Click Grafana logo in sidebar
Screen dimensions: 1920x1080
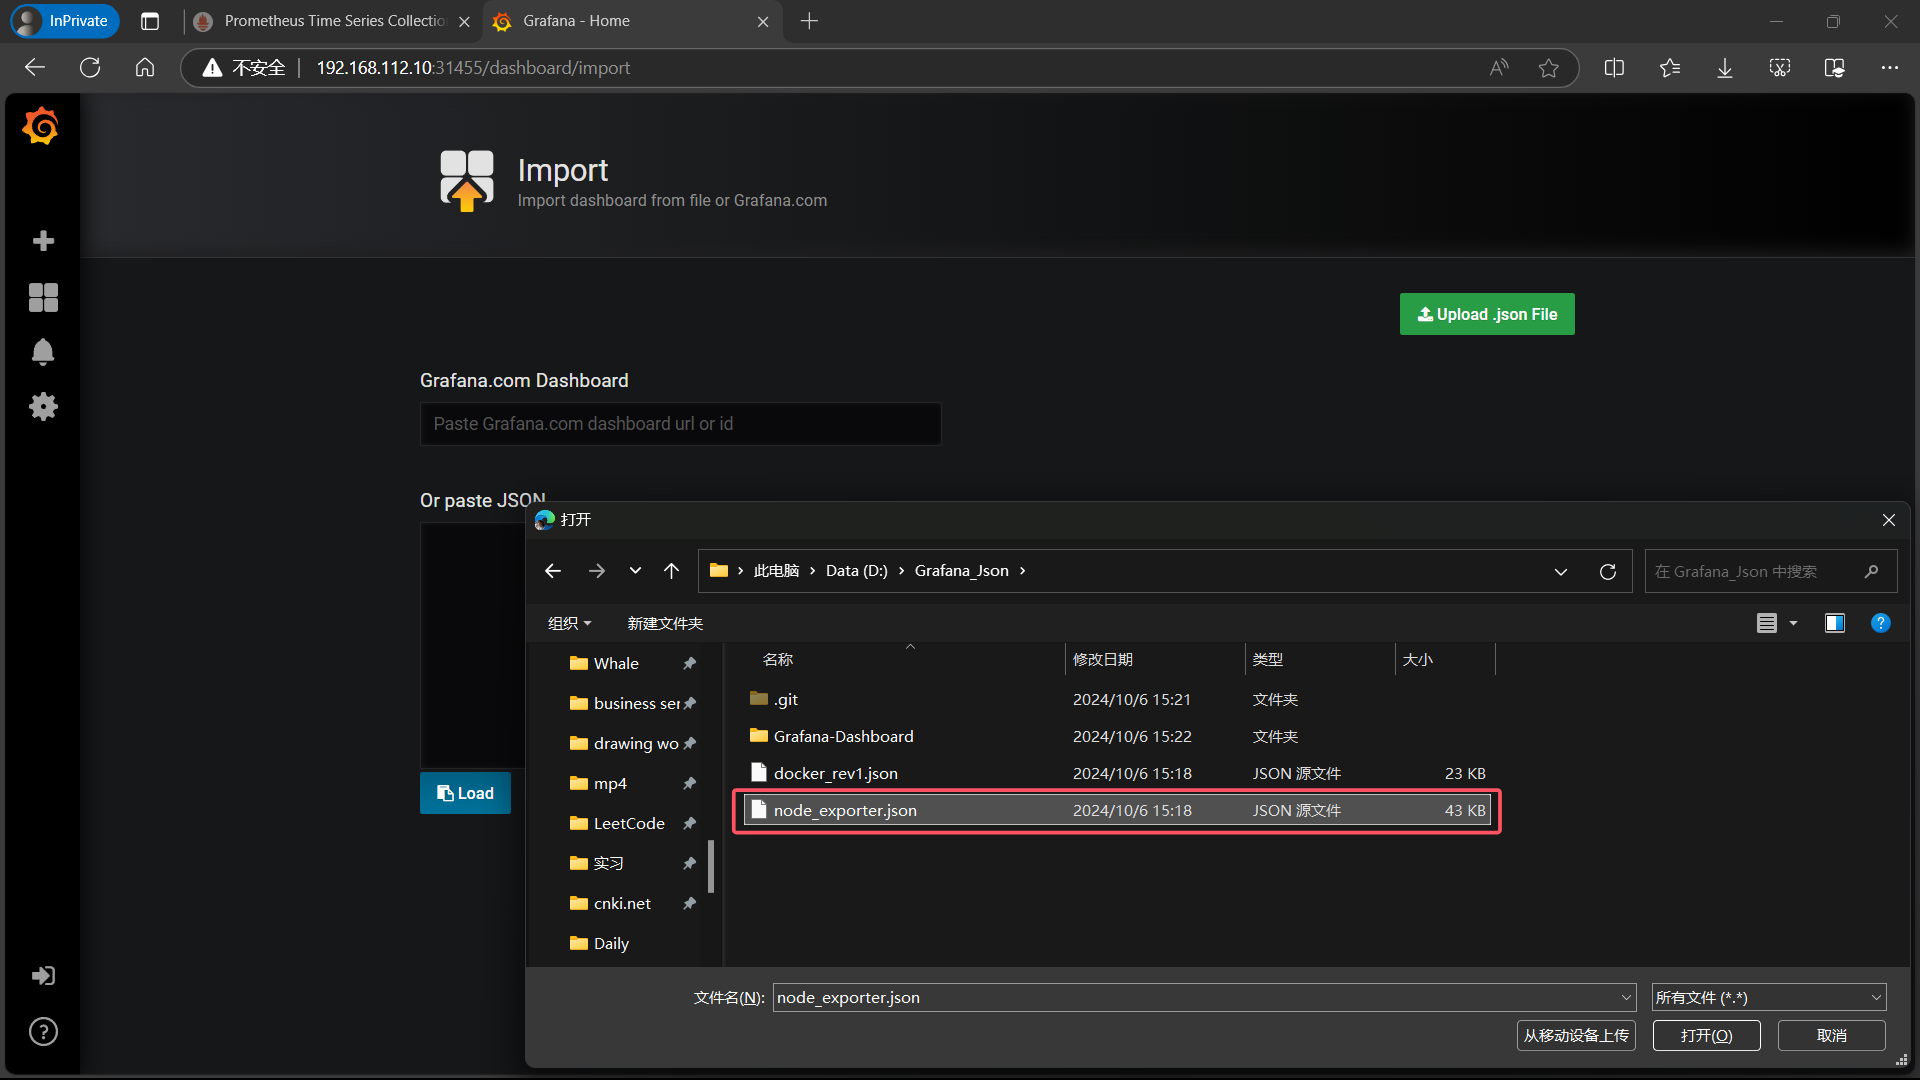[41, 127]
